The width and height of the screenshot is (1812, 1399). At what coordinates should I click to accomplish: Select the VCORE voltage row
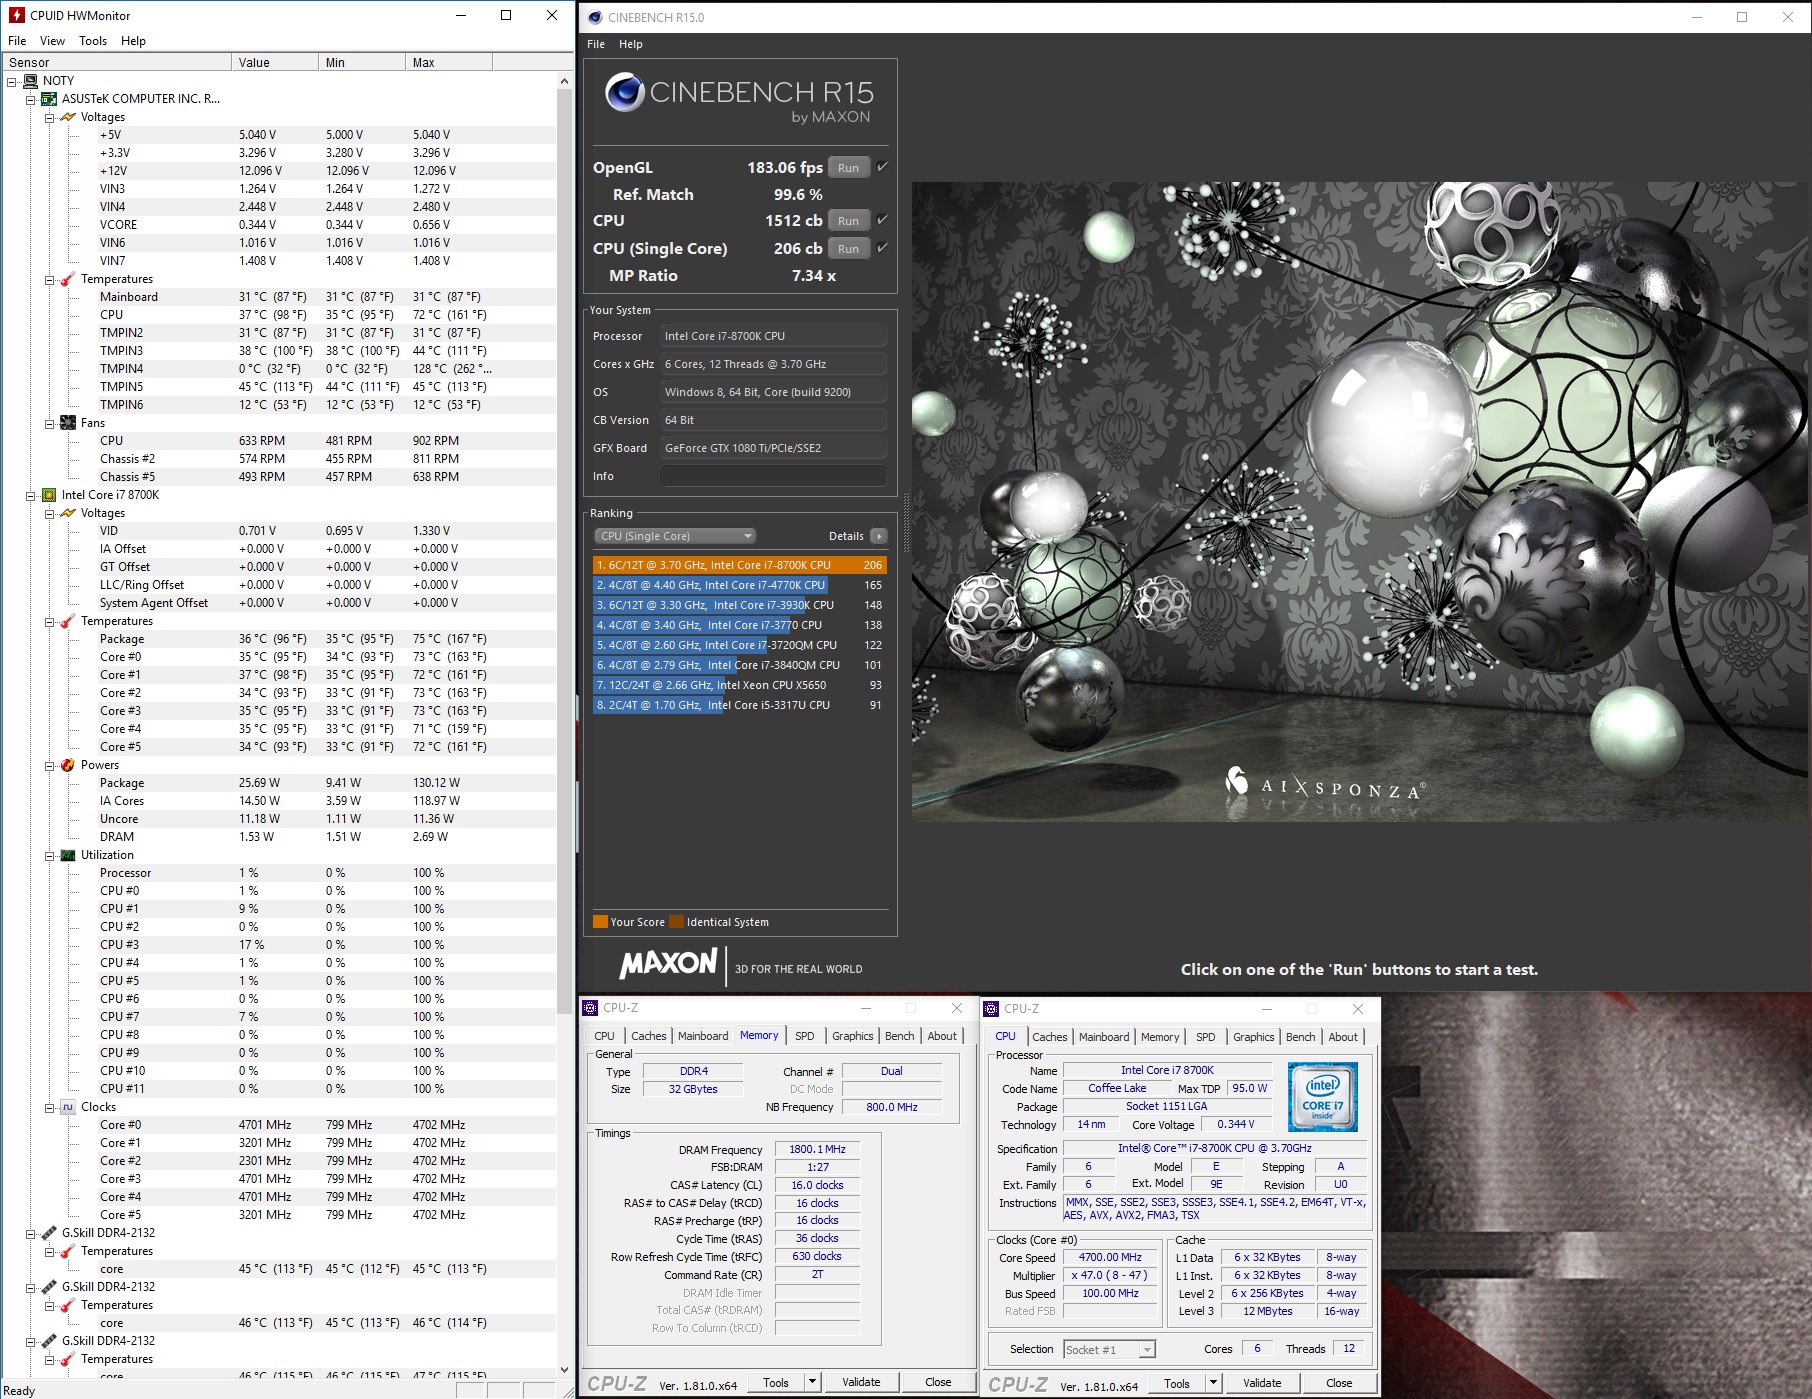278,225
